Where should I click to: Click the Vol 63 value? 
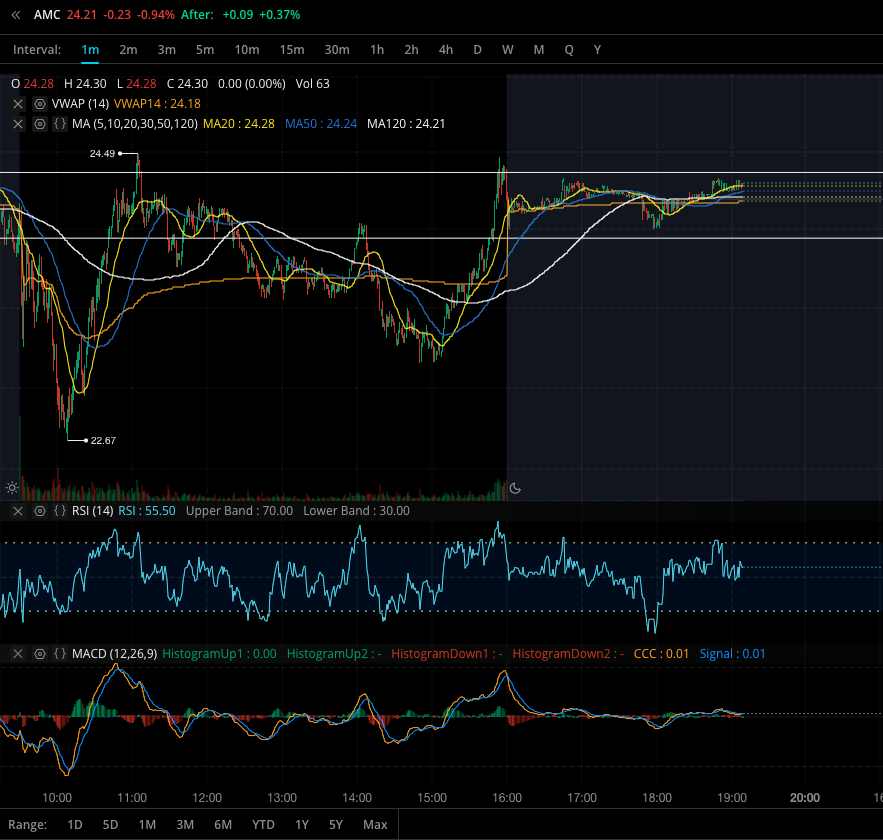(x=313, y=84)
